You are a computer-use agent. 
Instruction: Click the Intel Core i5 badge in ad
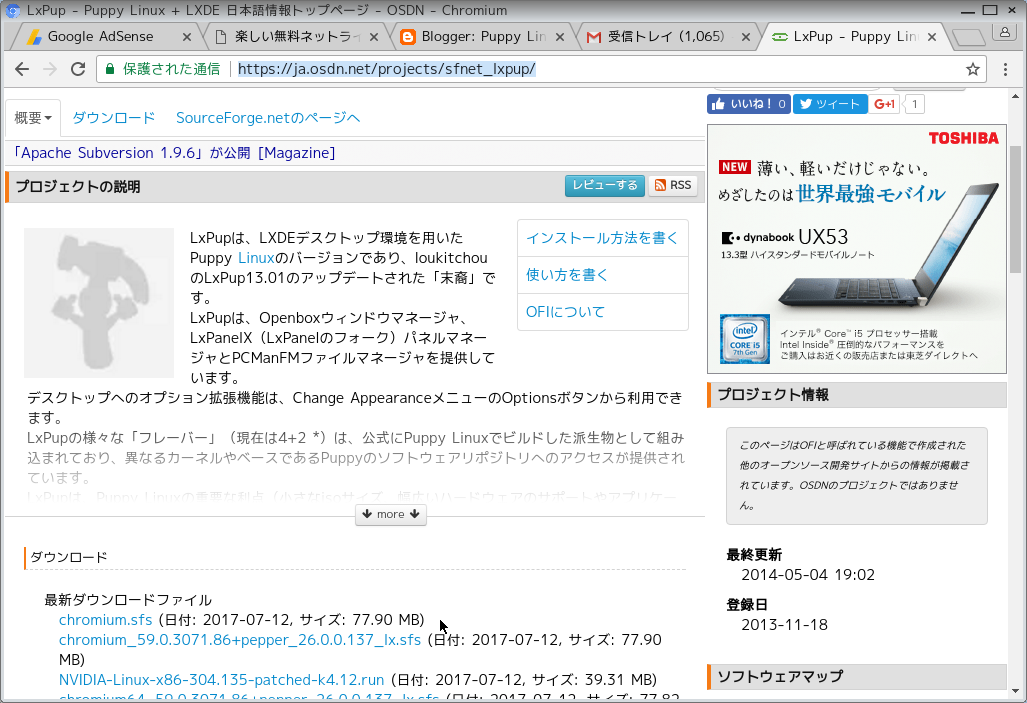745,339
